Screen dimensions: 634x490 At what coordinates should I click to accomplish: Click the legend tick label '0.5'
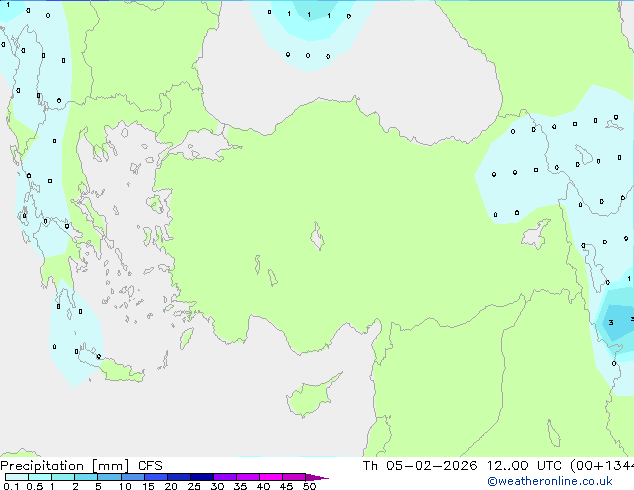[x=34, y=486]
